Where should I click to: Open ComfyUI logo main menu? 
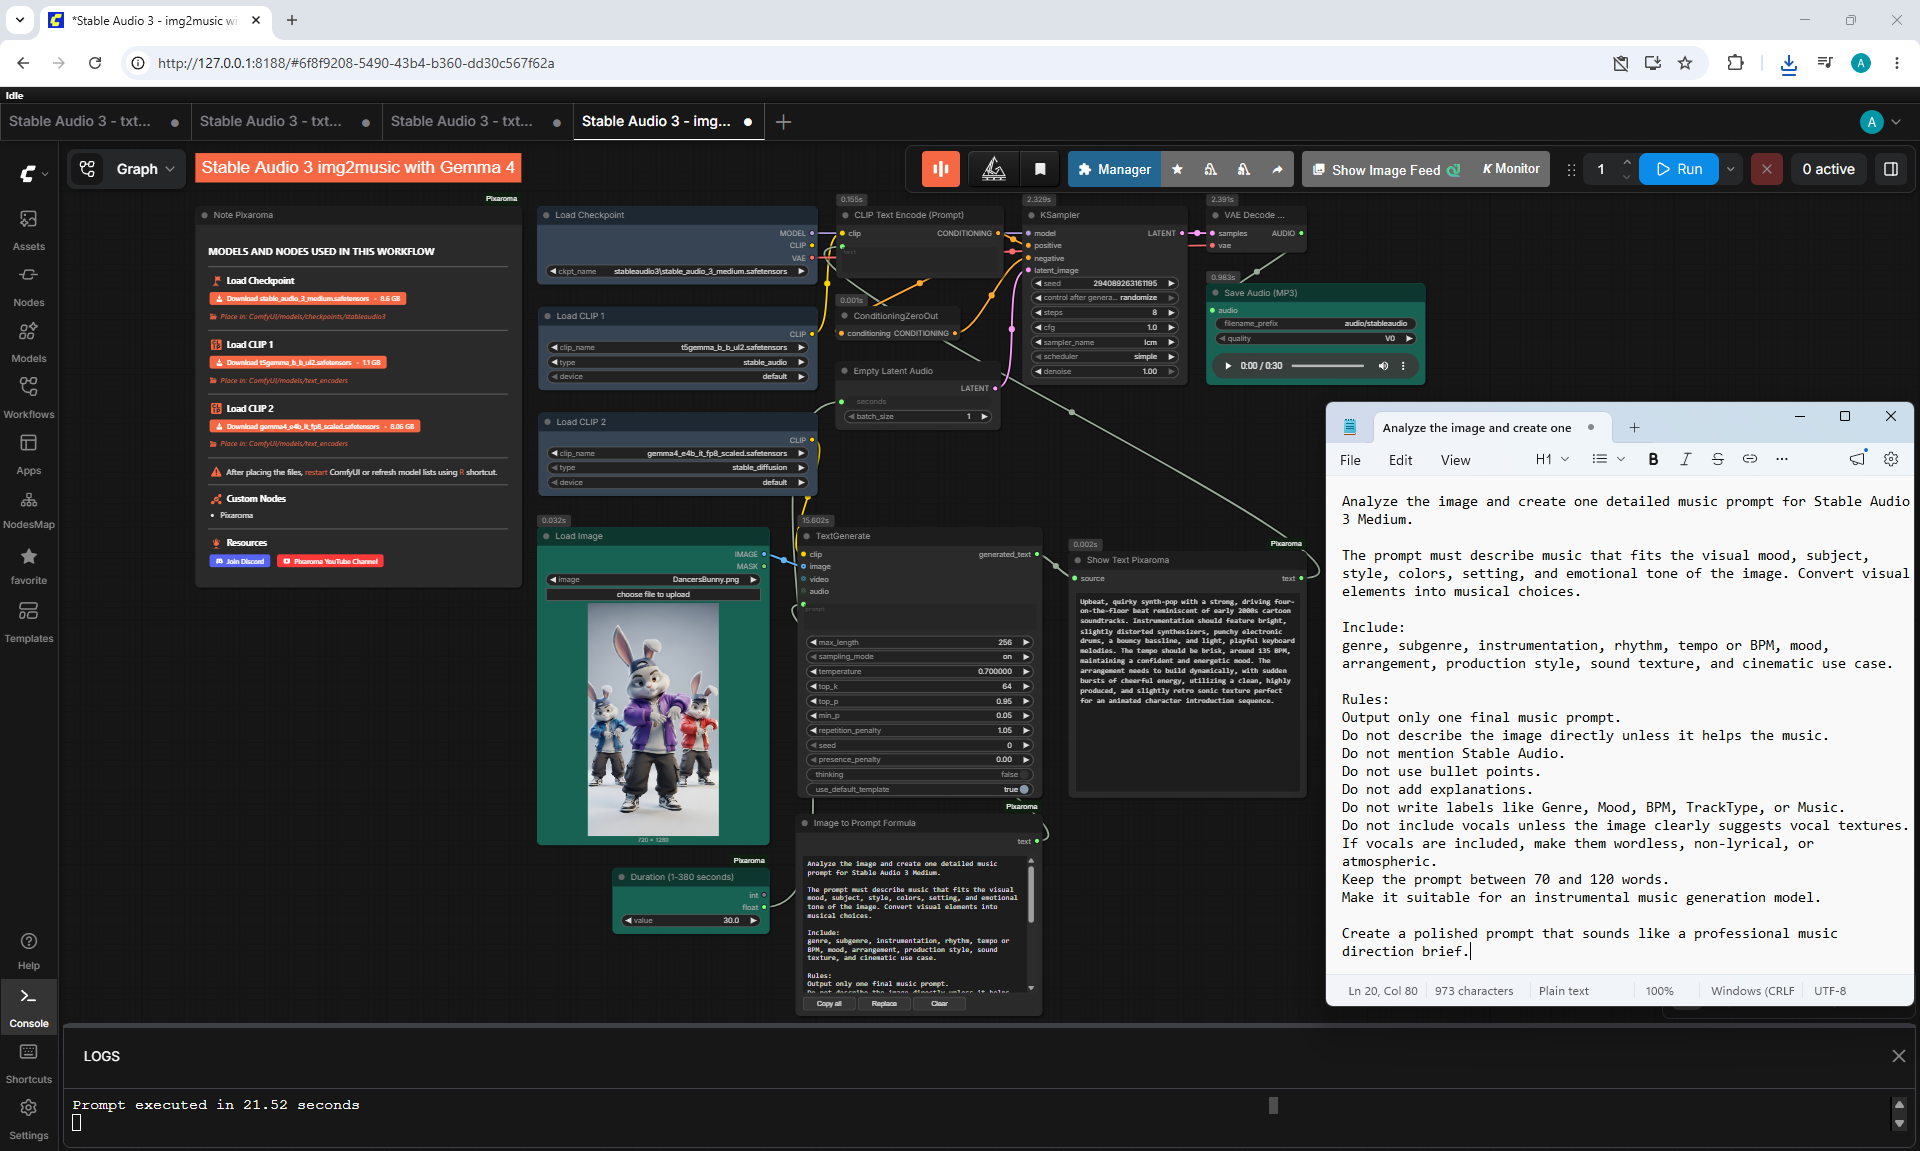click(32, 173)
